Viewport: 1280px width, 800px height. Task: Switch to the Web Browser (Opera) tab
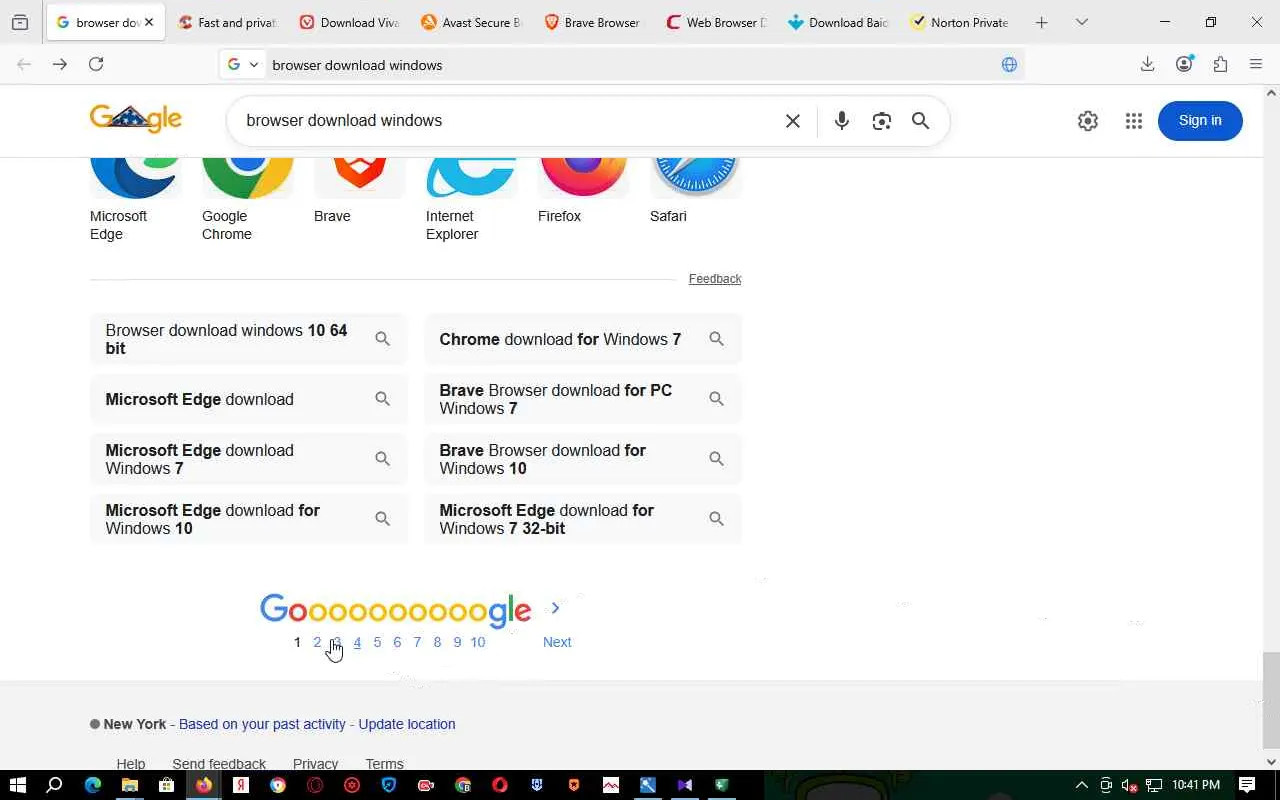[x=715, y=22]
